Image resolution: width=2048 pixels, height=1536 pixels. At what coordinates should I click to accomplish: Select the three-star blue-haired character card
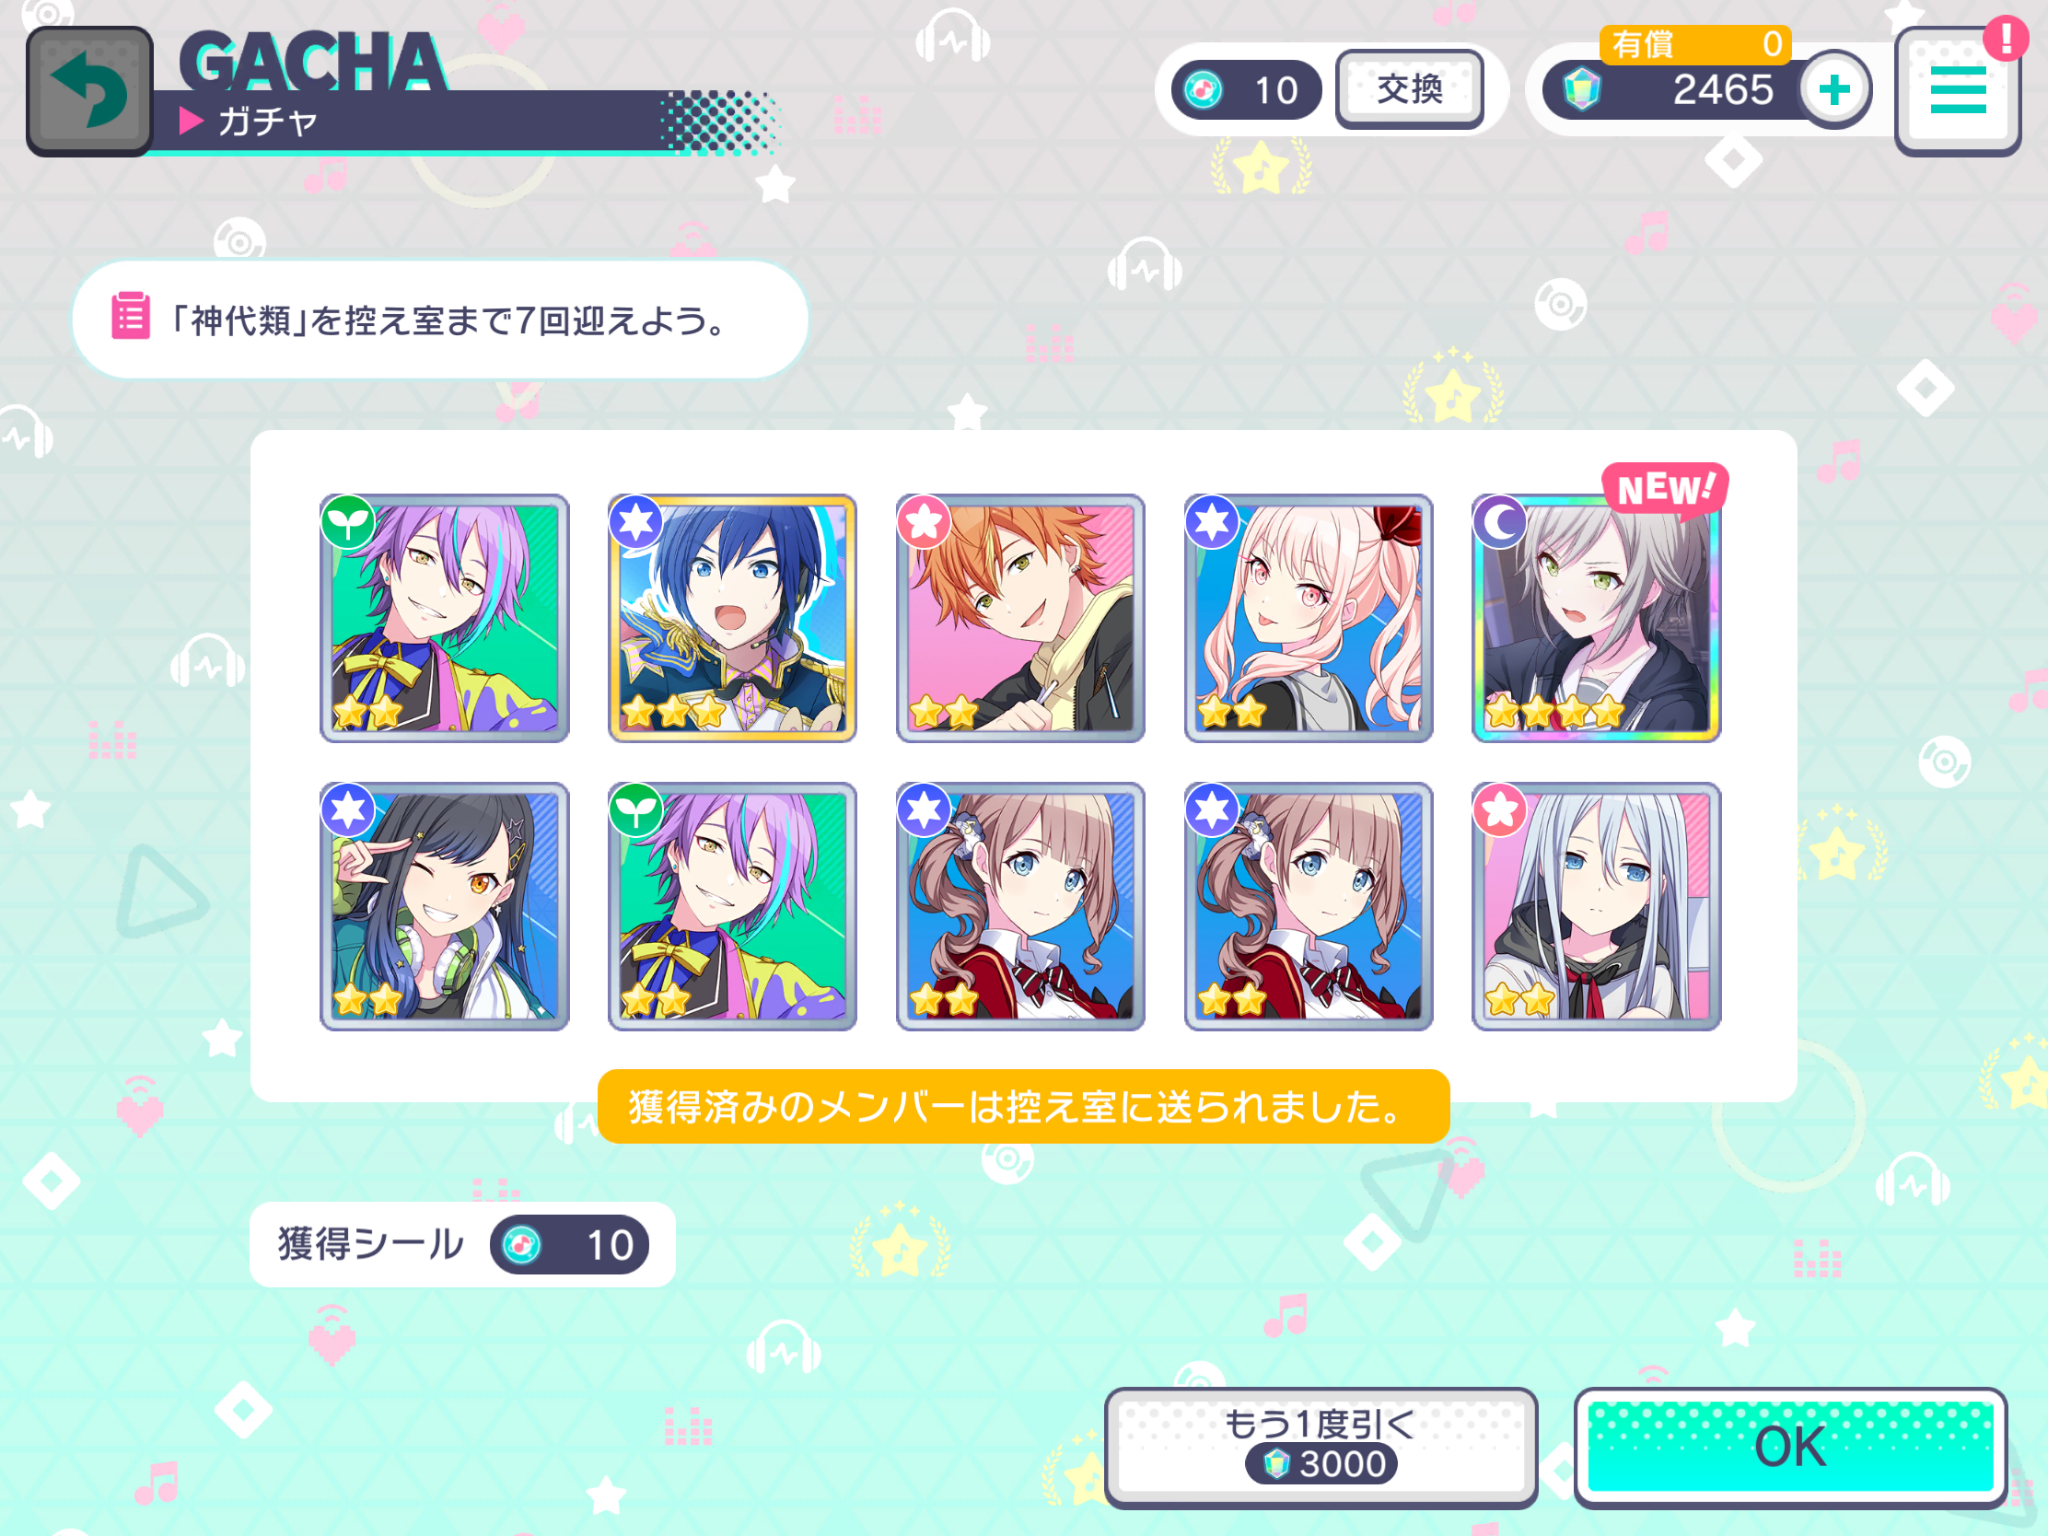pos(732,618)
